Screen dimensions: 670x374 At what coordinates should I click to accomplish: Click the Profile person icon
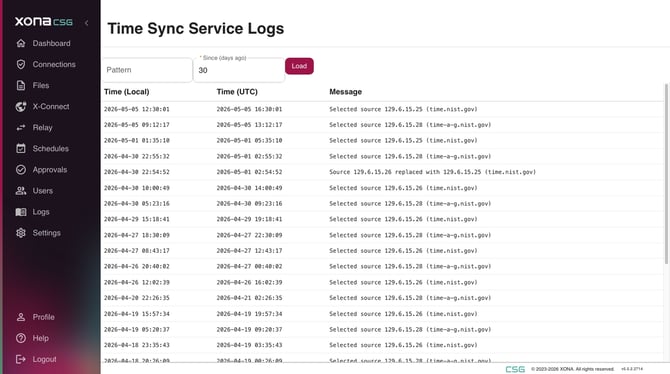pos(21,317)
